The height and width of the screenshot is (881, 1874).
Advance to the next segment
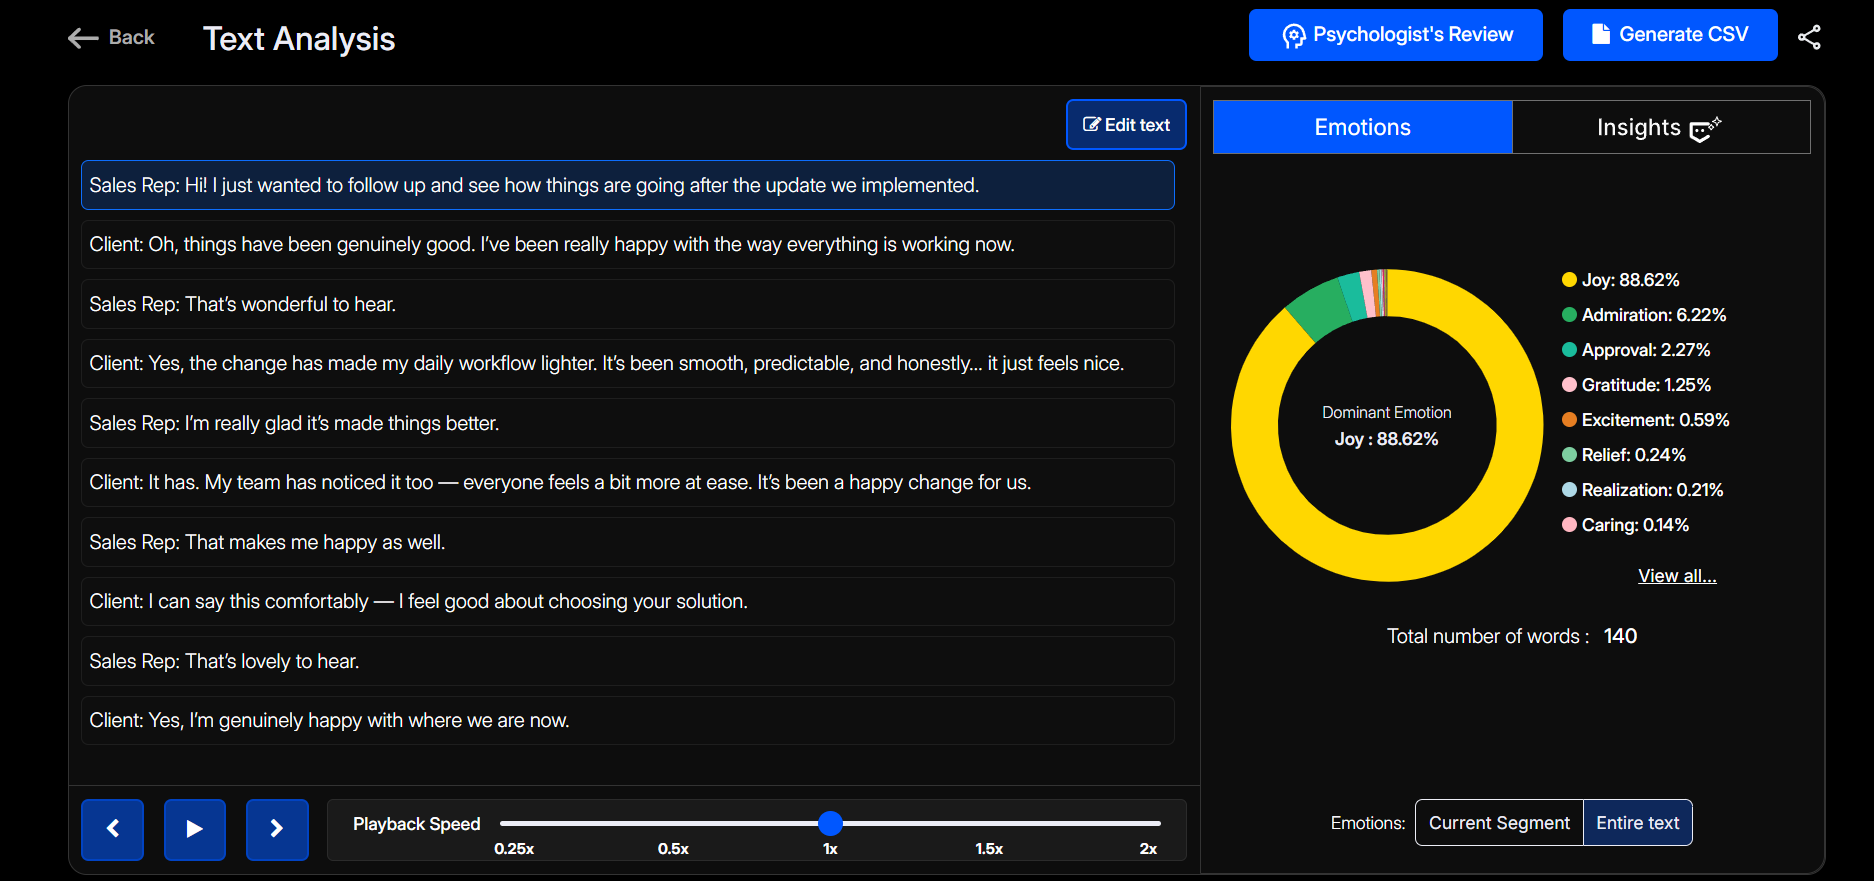coord(277,829)
